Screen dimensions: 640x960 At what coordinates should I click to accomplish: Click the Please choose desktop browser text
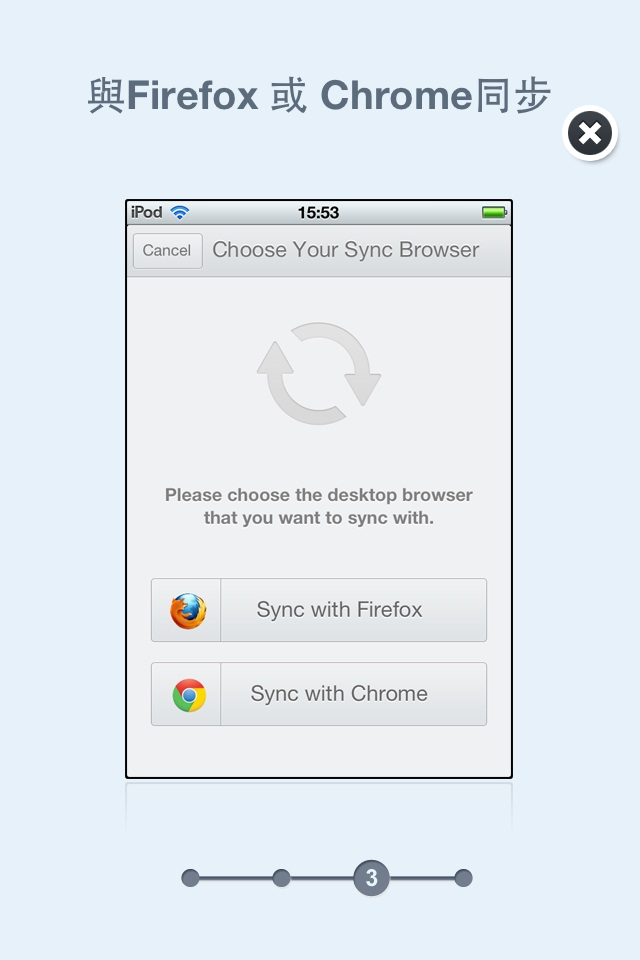pos(318,506)
